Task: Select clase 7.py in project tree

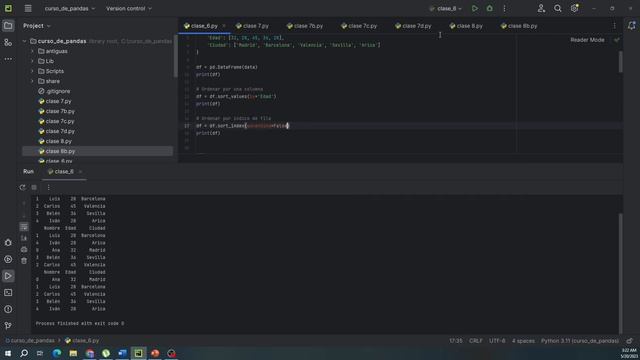Action: tap(58, 101)
